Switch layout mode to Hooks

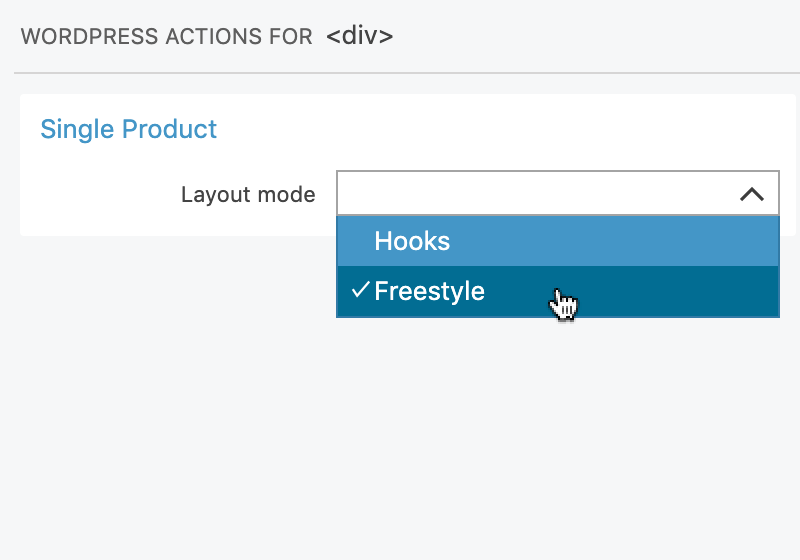point(558,241)
